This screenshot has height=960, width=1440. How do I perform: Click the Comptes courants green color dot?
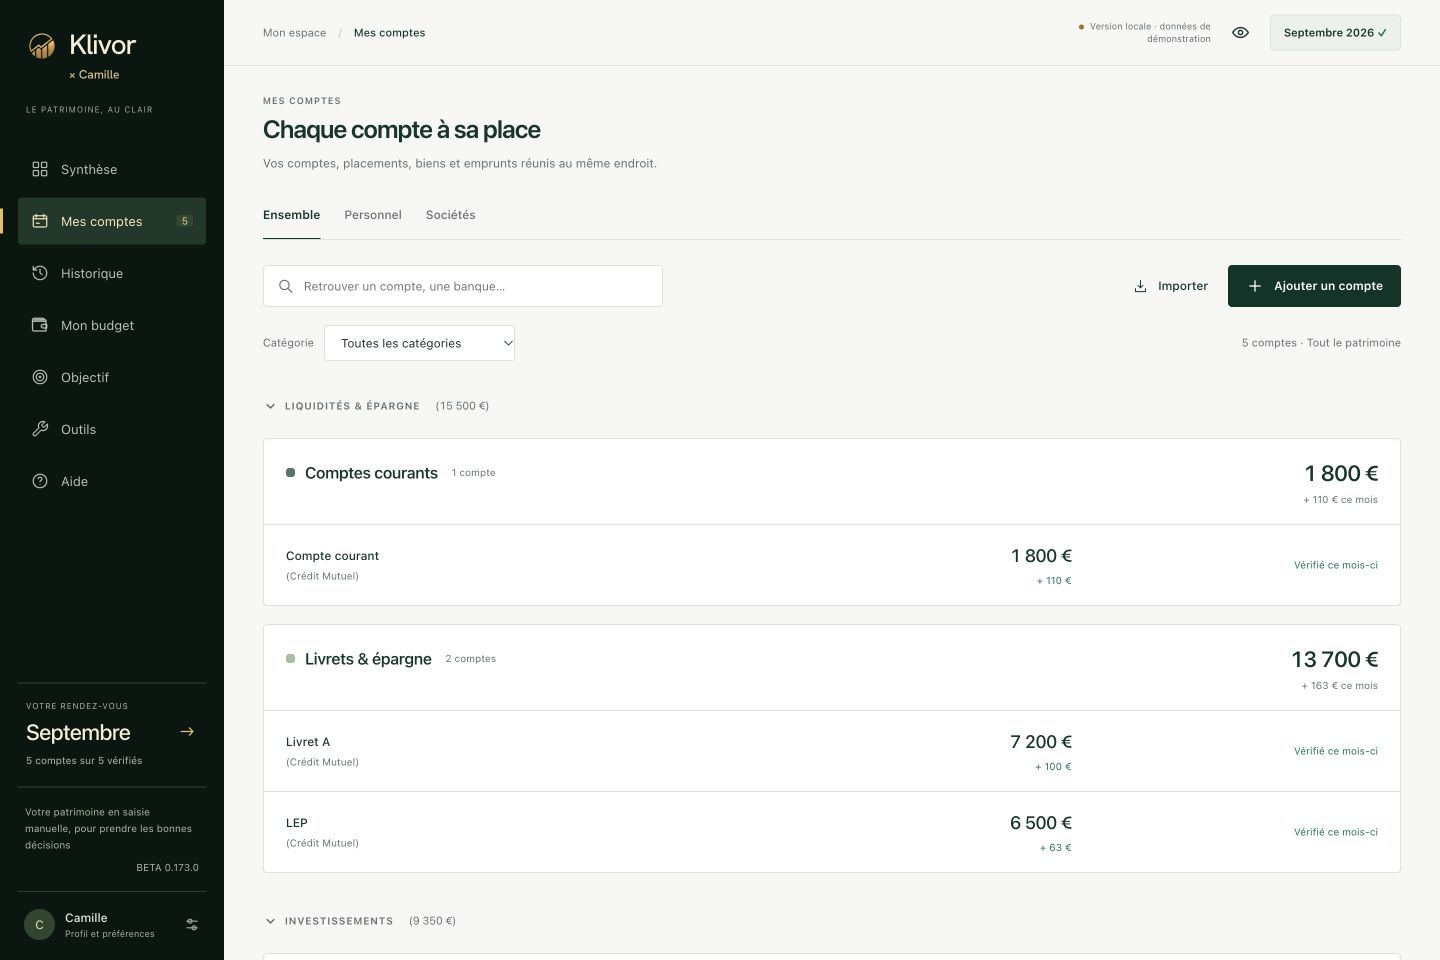(x=290, y=473)
